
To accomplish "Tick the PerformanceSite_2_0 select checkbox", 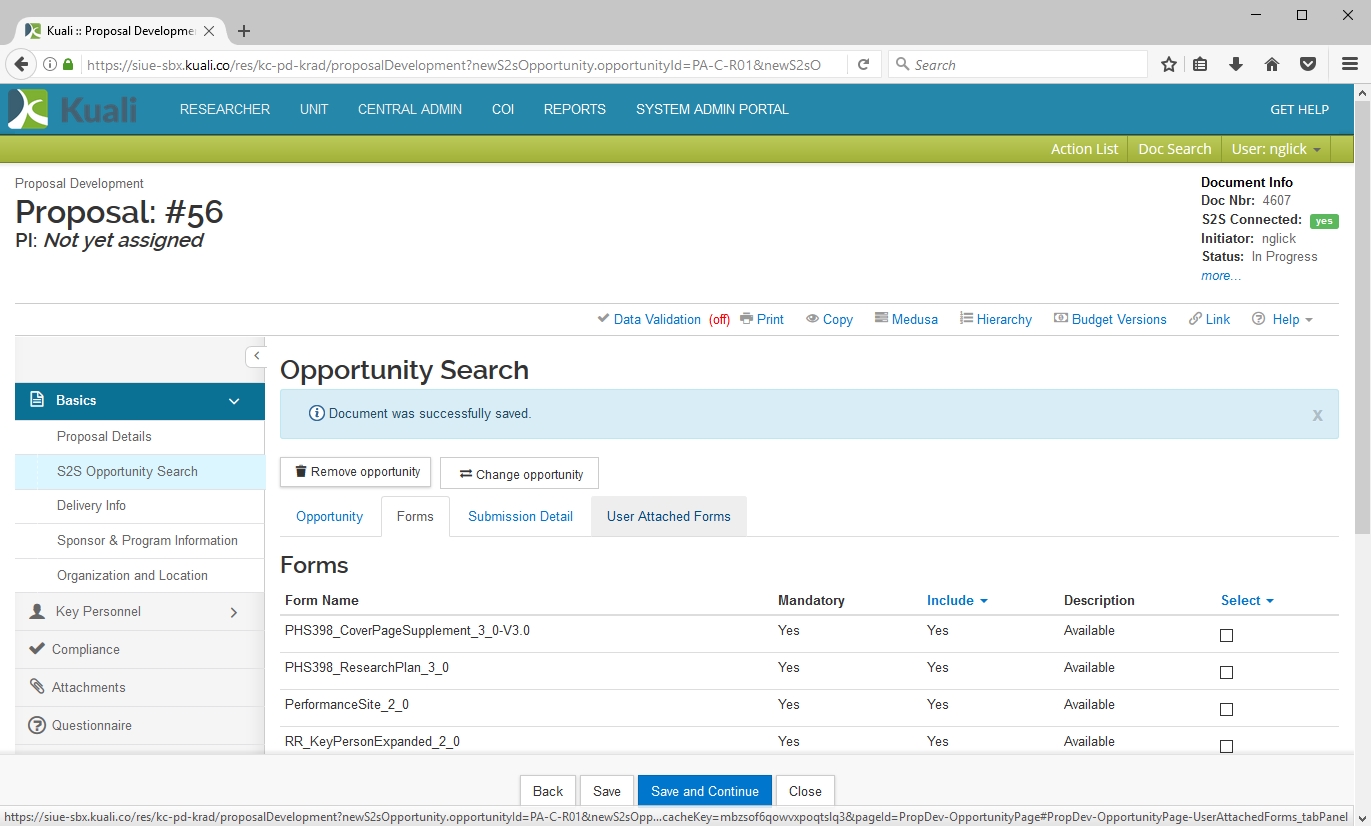I will (1226, 709).
